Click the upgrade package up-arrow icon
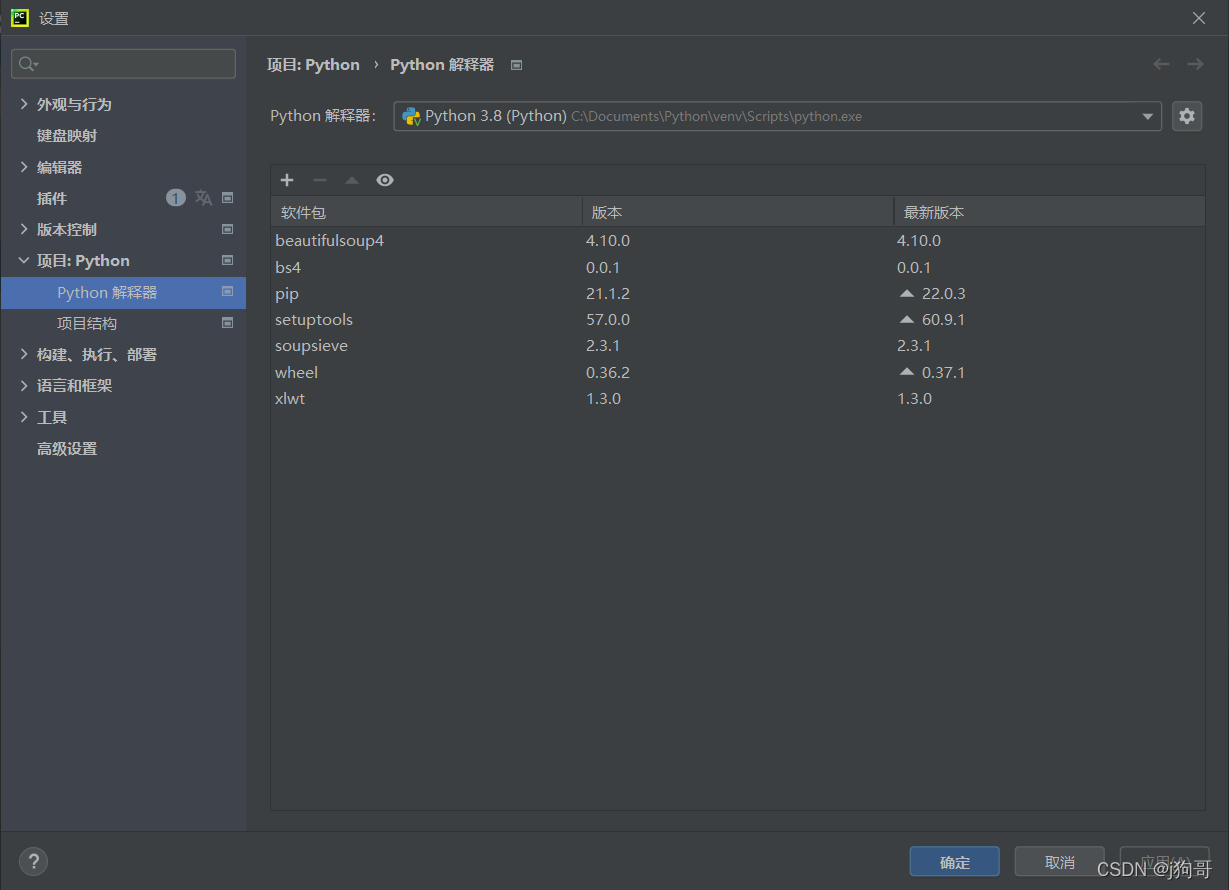Viewport: 1229px width, 890px height. pyautogui.click(x=352, y=180)
